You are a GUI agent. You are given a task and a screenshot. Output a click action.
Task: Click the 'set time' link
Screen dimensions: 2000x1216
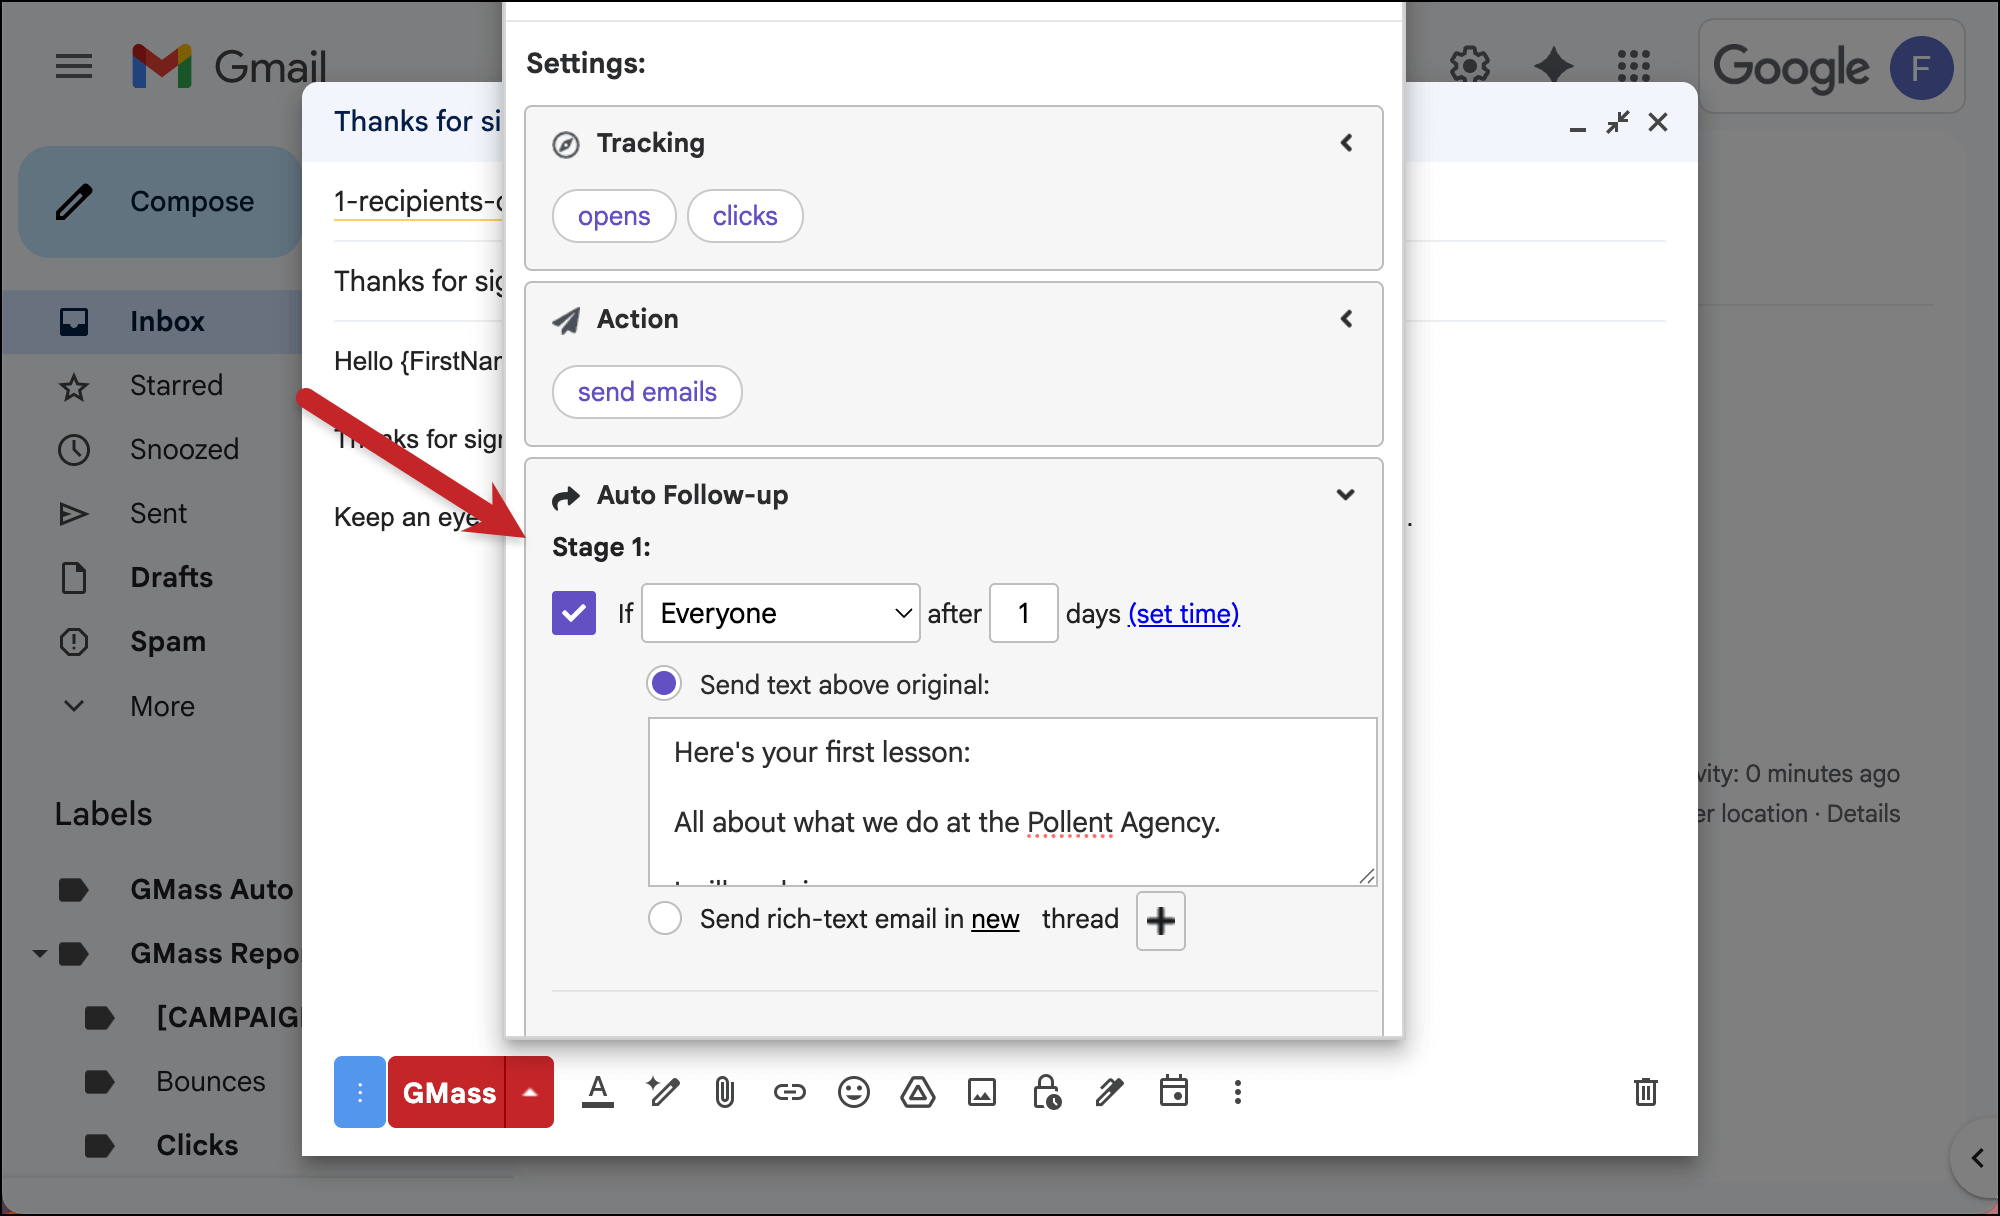click(x=1184, y=613)
